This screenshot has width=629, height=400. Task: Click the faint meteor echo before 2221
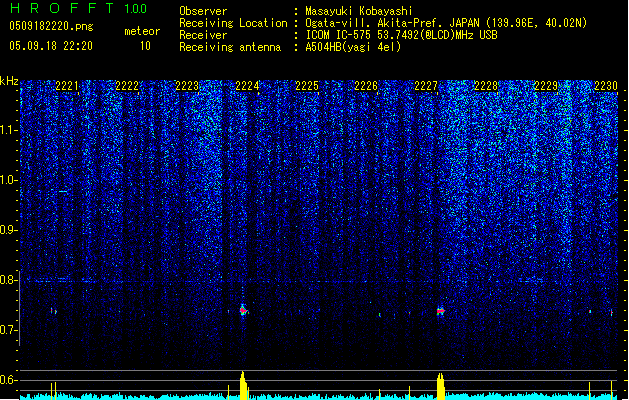pos(53,311)
